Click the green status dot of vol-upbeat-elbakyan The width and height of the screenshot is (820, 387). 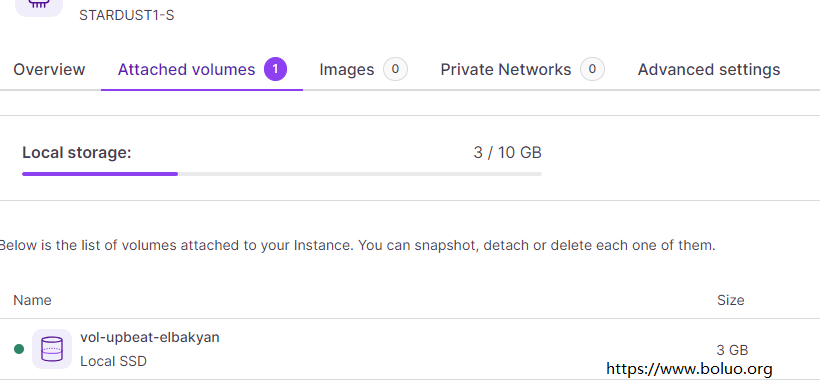(x=19, y=349)
